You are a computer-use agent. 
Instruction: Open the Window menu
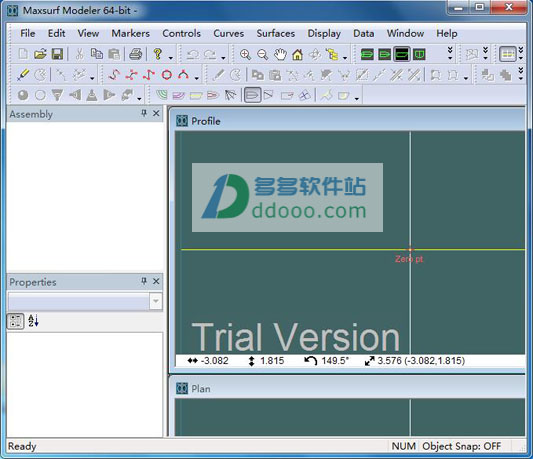click(x=405, y=33)
